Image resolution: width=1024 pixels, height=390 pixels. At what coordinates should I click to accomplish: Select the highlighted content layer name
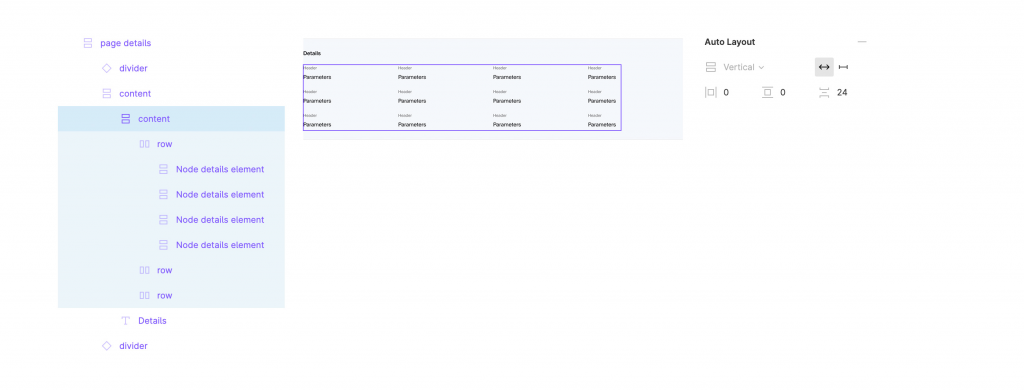[154, 119]
